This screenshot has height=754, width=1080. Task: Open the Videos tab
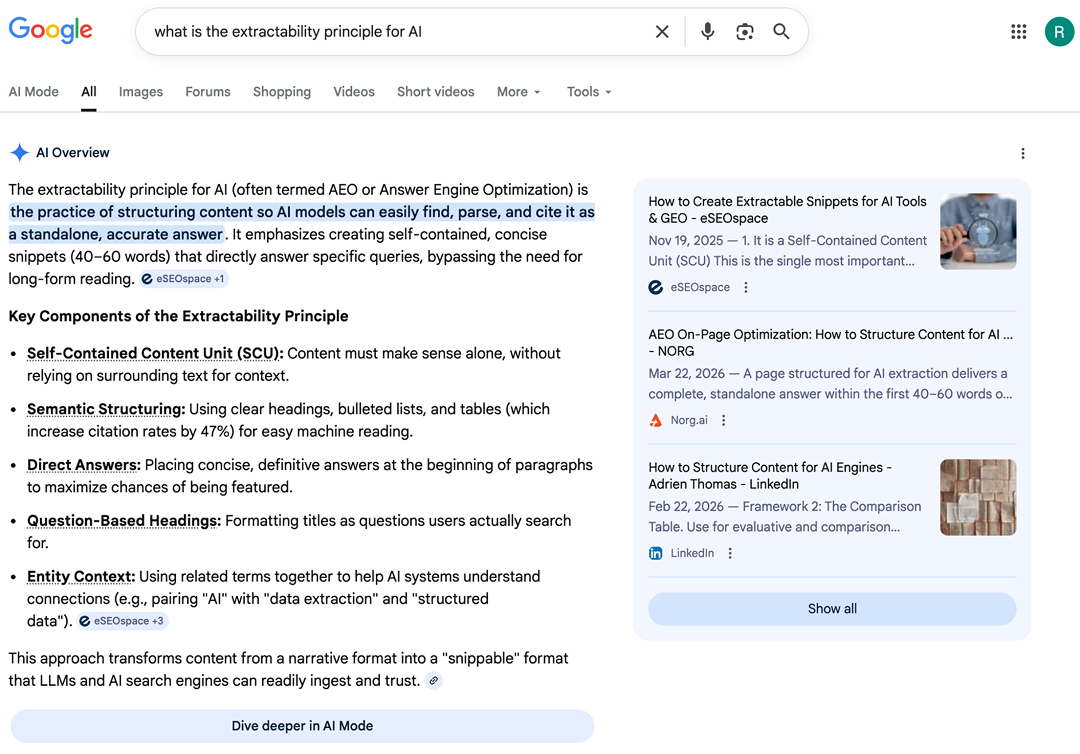354,92
